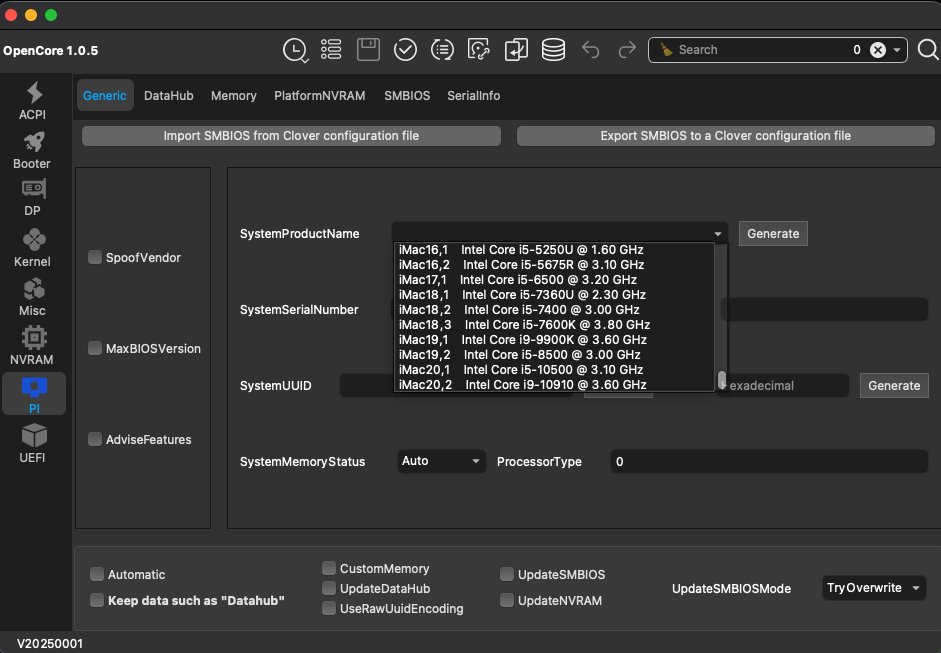Click Generate next to SystemProductName
Screen dimensions: 941x653
pyautogui.click(x=773, y=233)
